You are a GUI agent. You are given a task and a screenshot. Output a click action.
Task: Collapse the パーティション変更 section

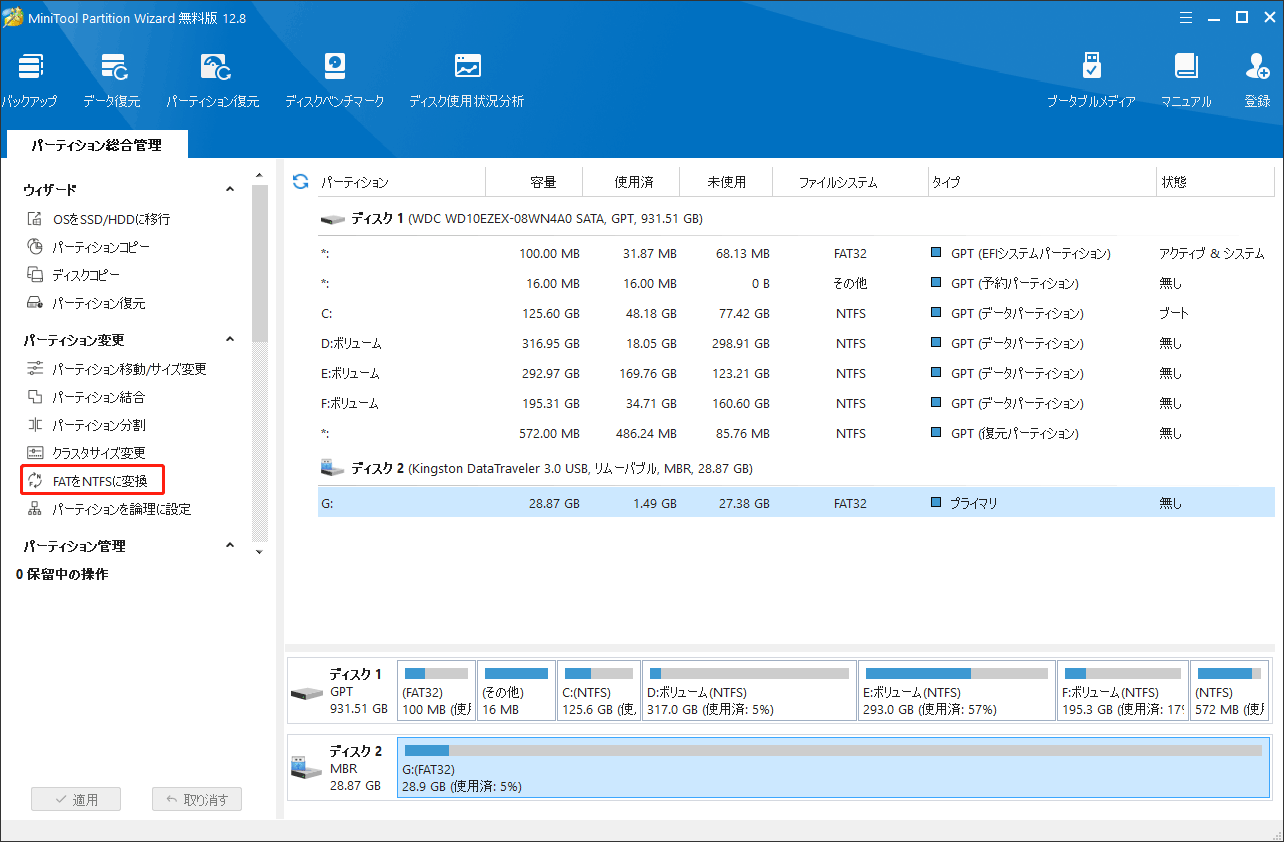point(229,340)
